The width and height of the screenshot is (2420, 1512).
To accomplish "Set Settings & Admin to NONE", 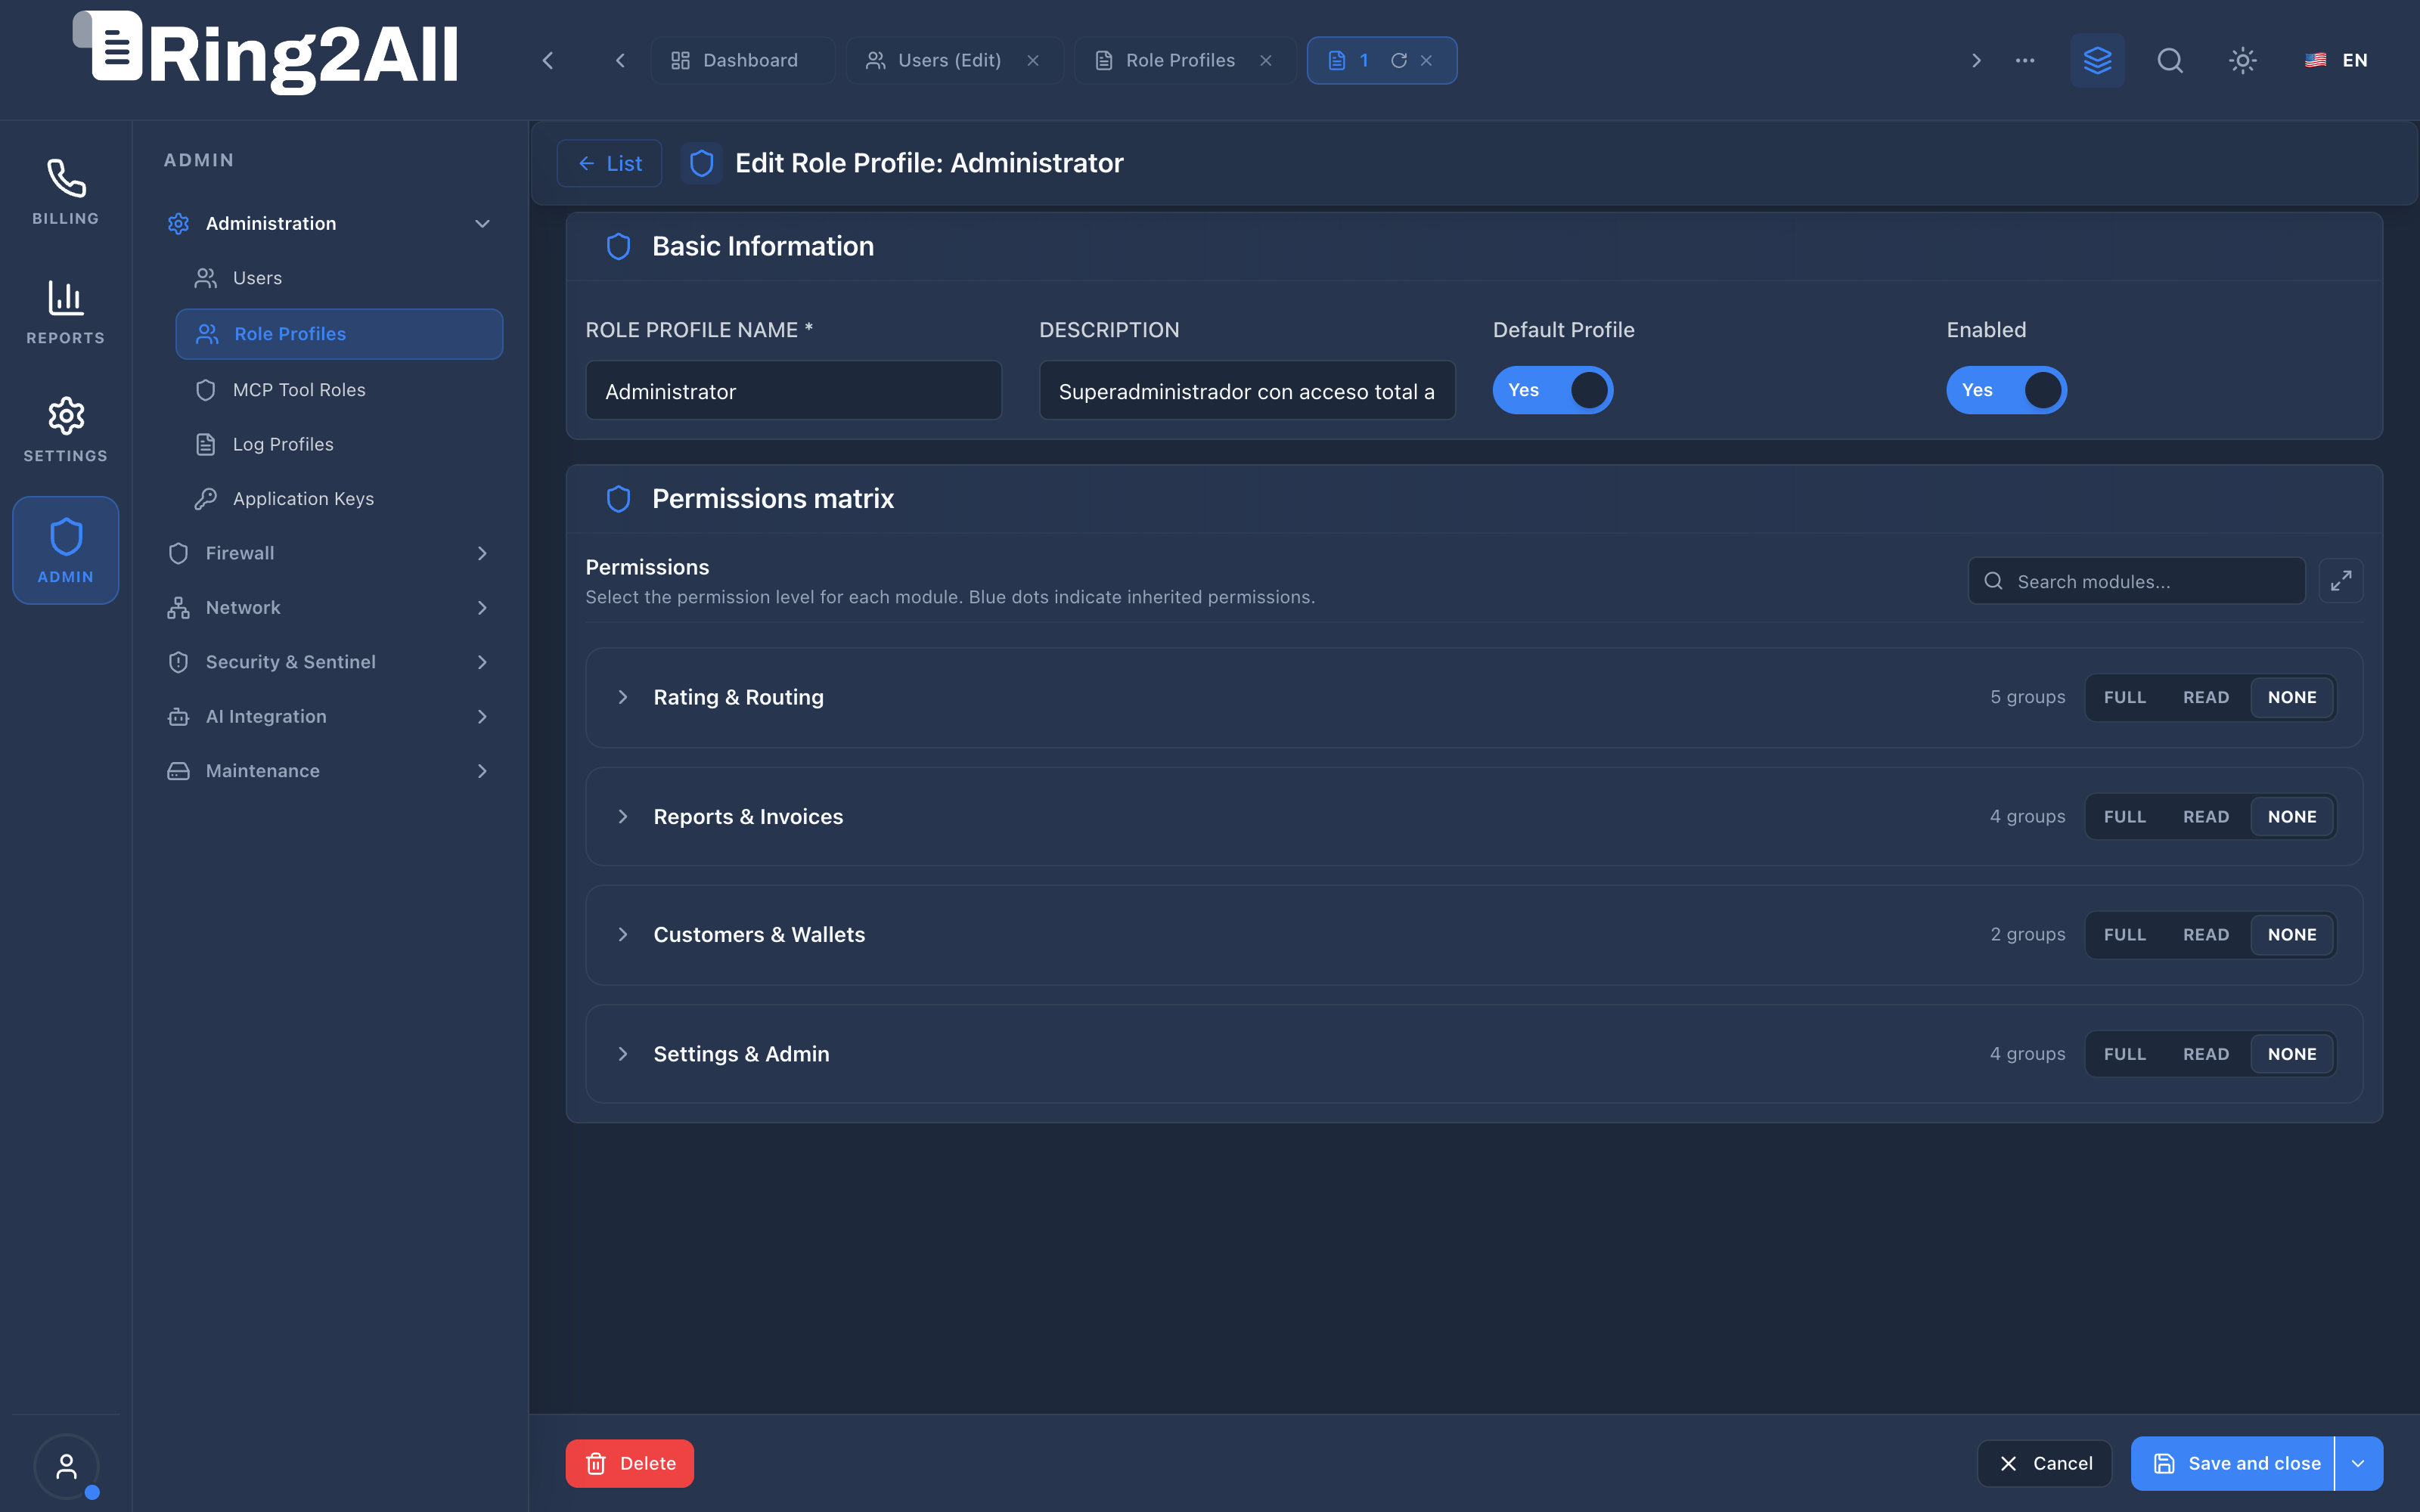I will tap(2292, 1054).
